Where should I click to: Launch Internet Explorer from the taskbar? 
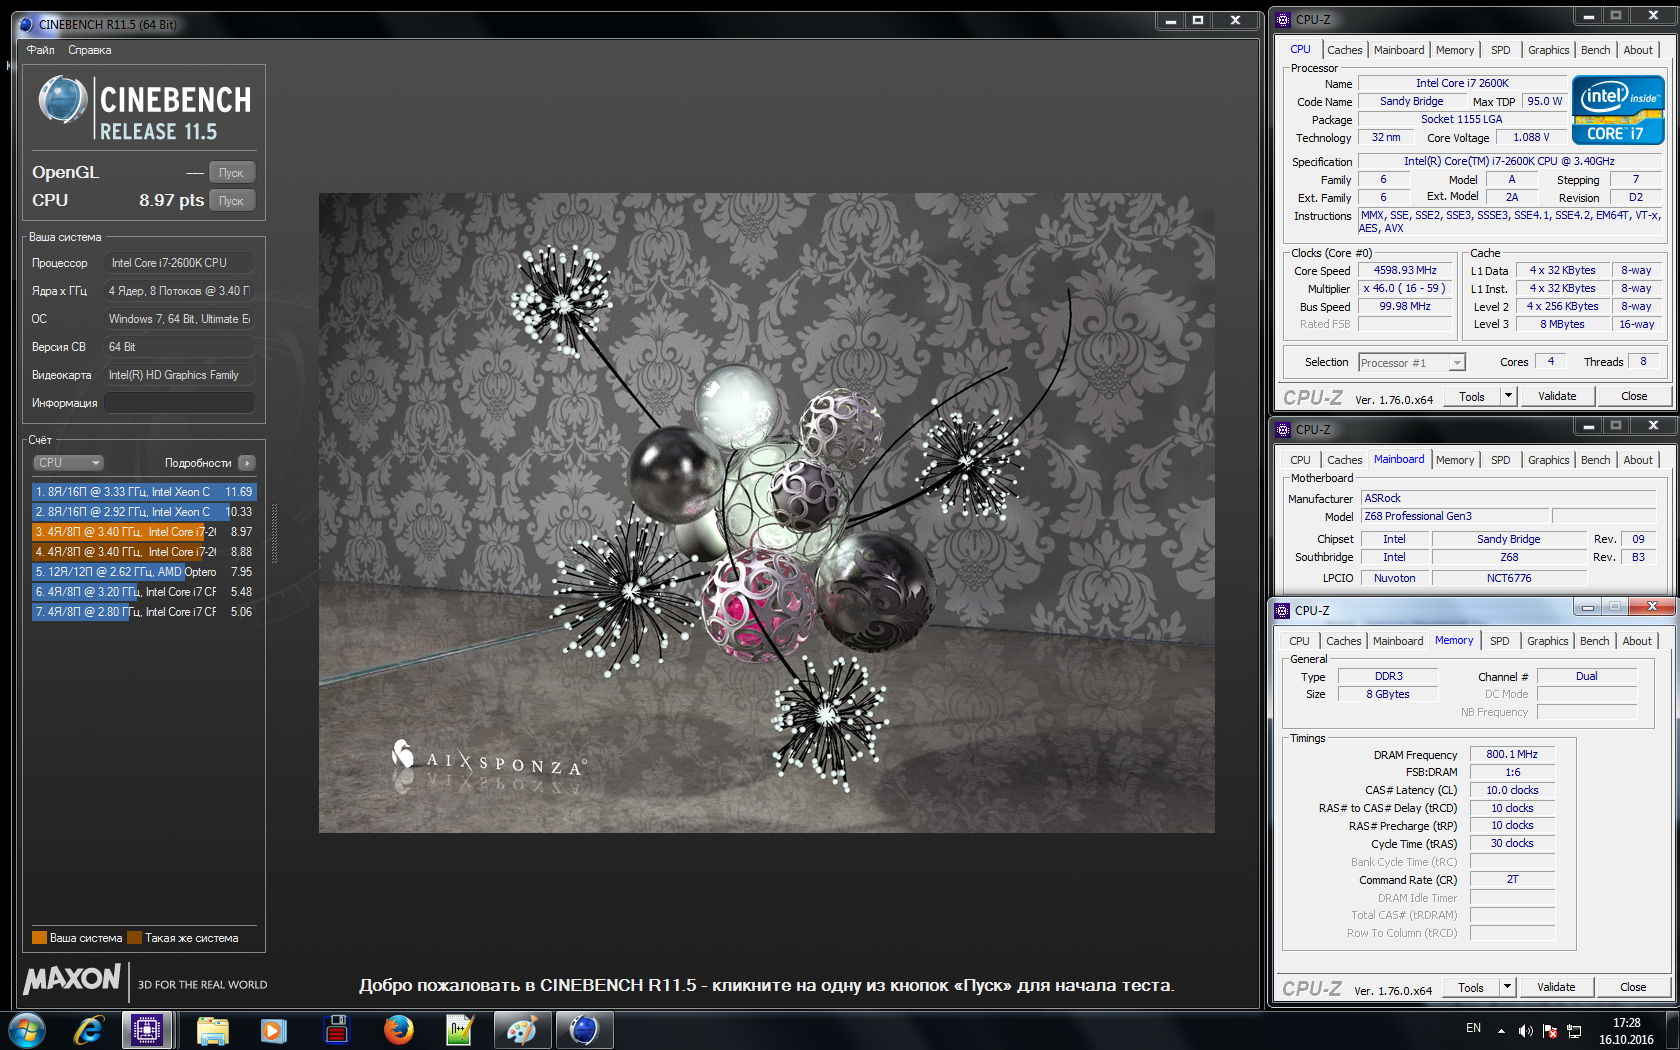coord(89,1030)
